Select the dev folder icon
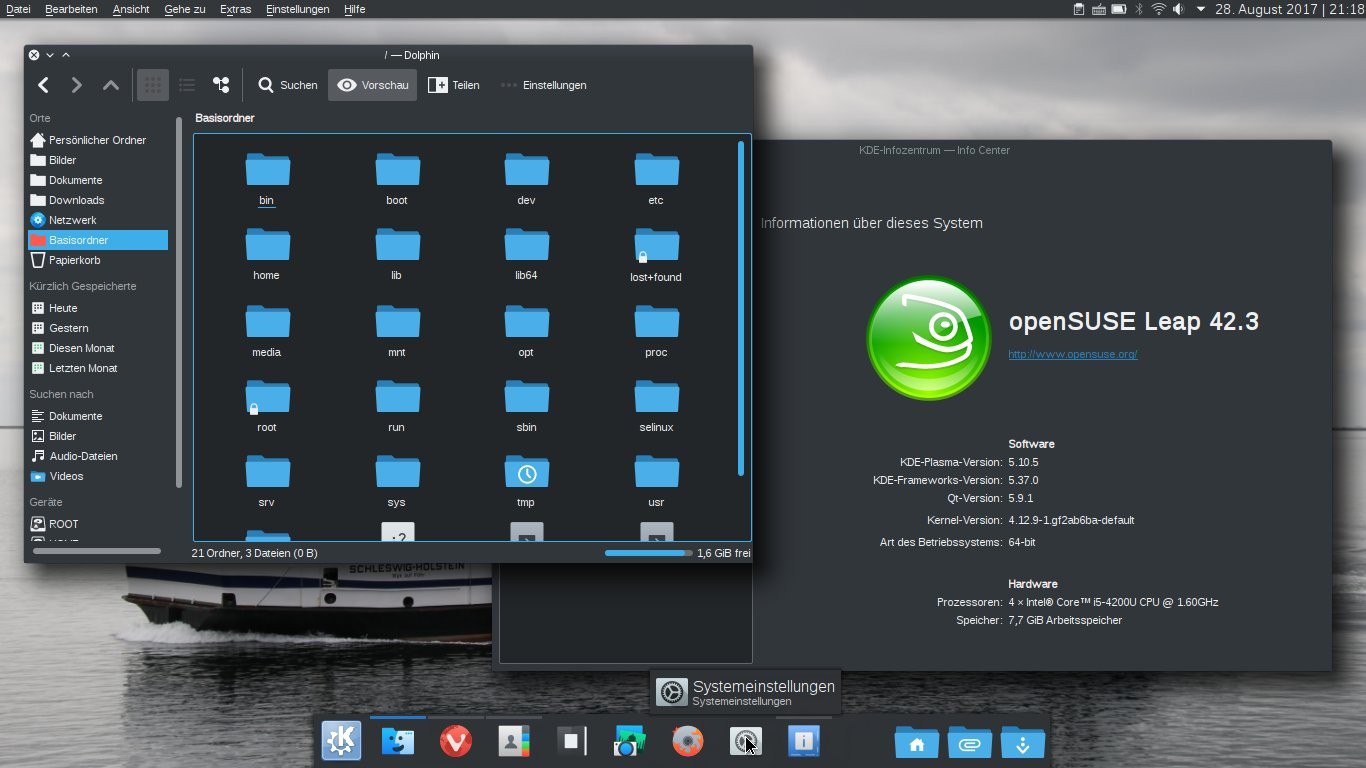The height and width of the screenshot is (768, 1366). click(527, 169)
